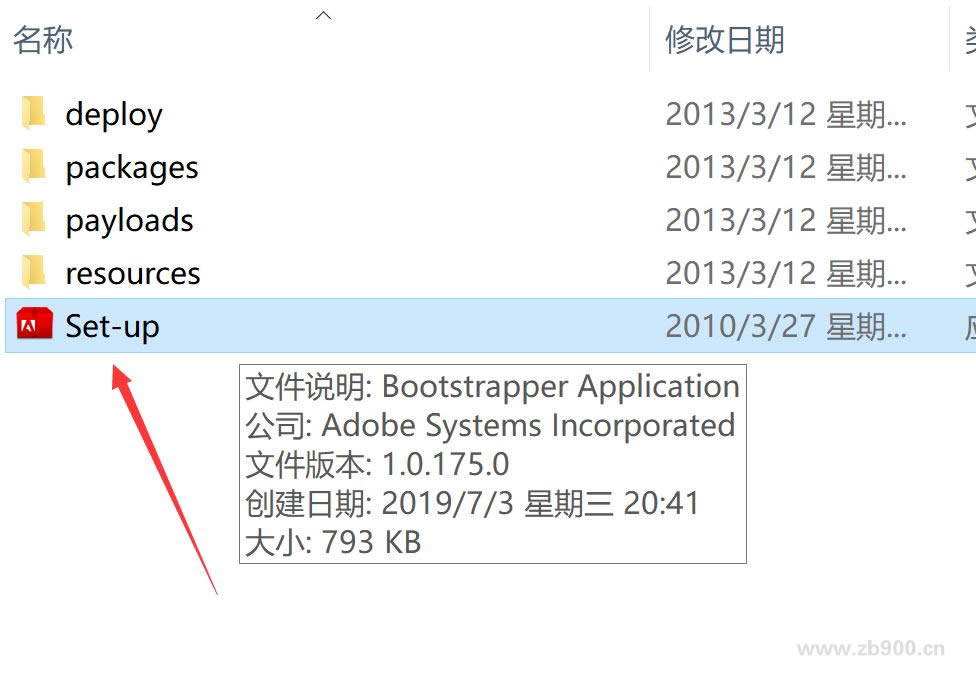This screenshot has height=681, width=976.
Task: Sort by the 名称 column header
Action: pos(43,40)
